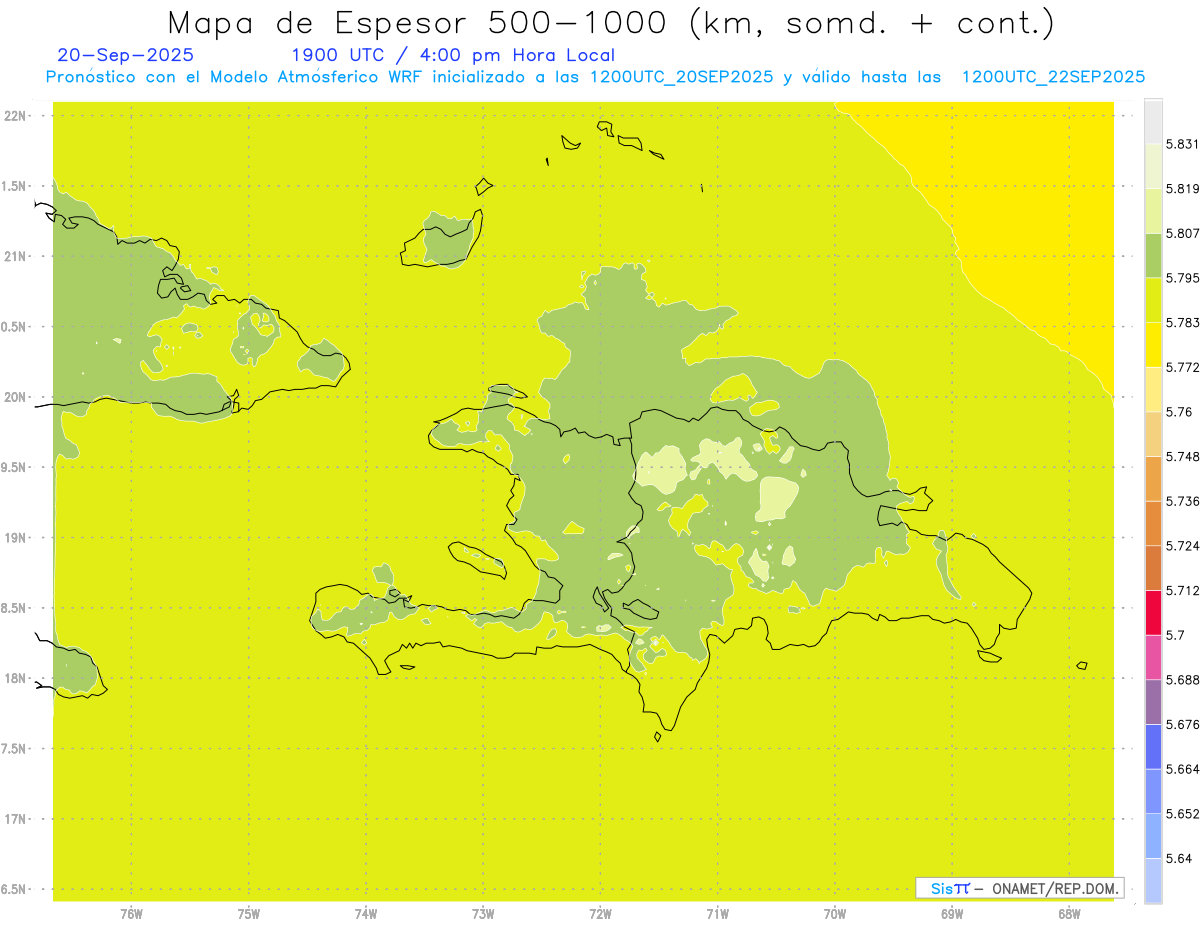1200x927 pixels.
Task: Click the '69W' longitude label
Action: (952, 913)
